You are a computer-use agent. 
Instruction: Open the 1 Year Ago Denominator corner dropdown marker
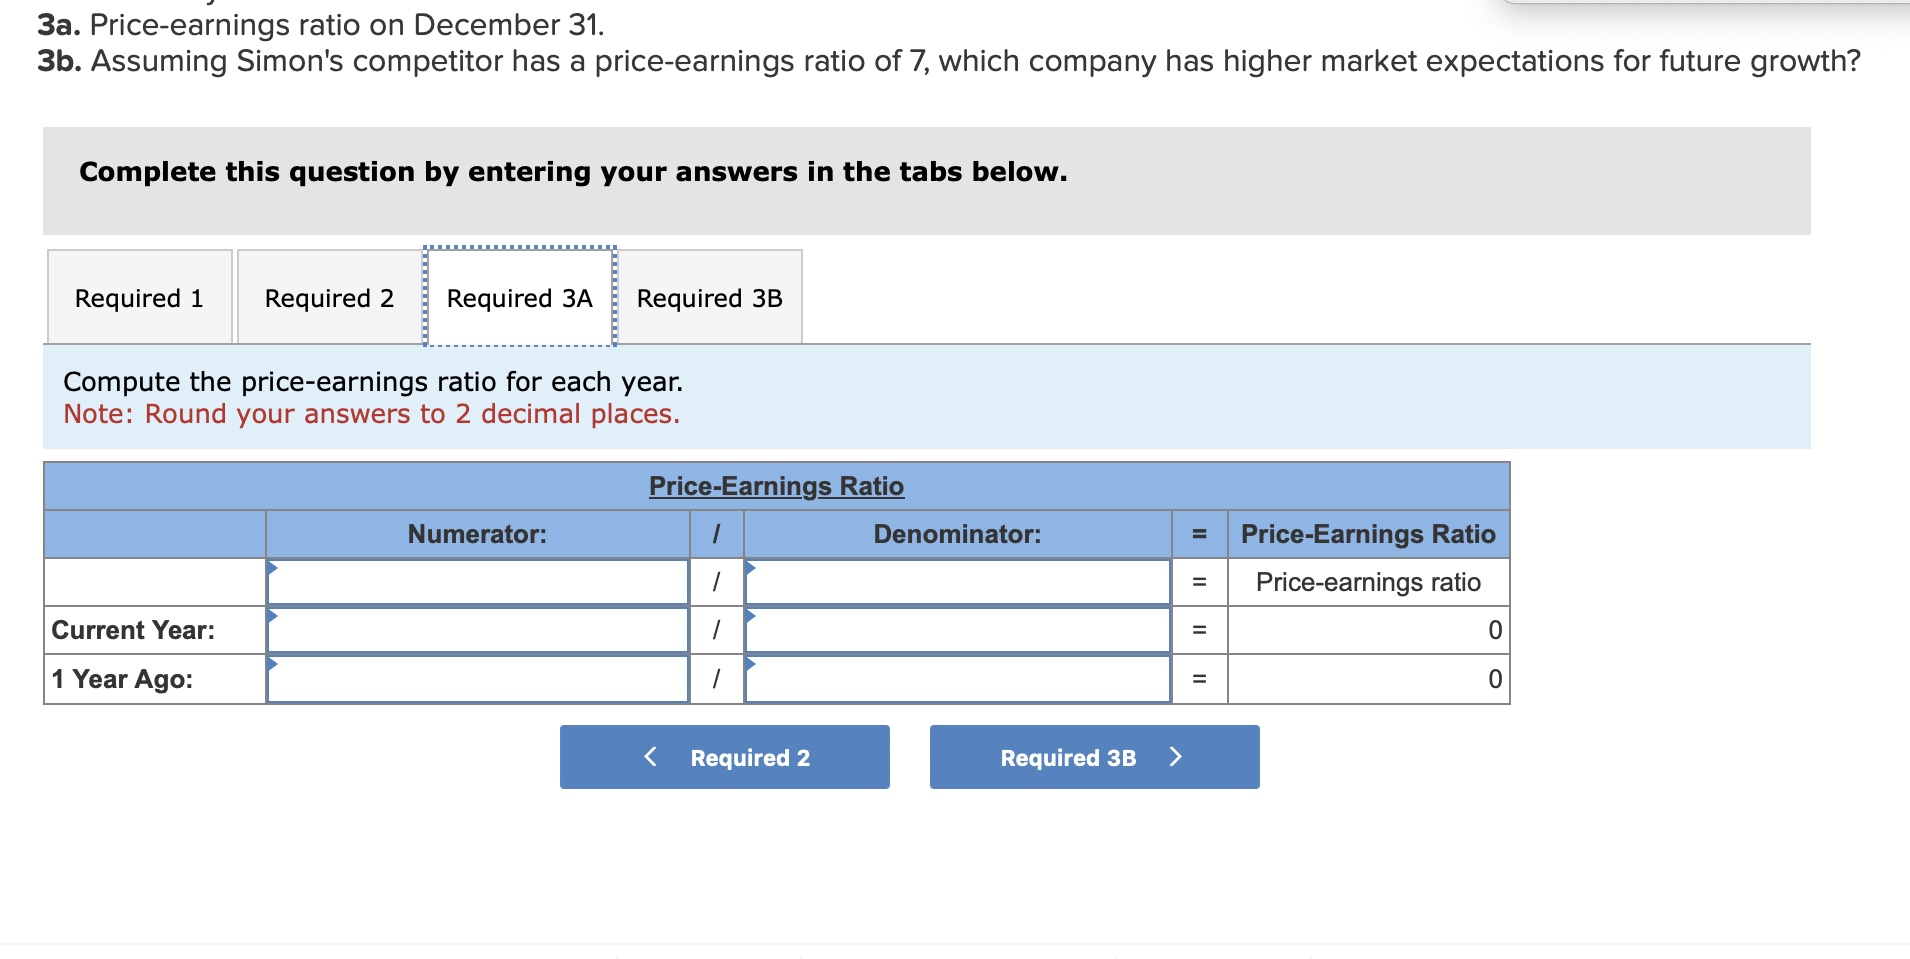(752, 663)
